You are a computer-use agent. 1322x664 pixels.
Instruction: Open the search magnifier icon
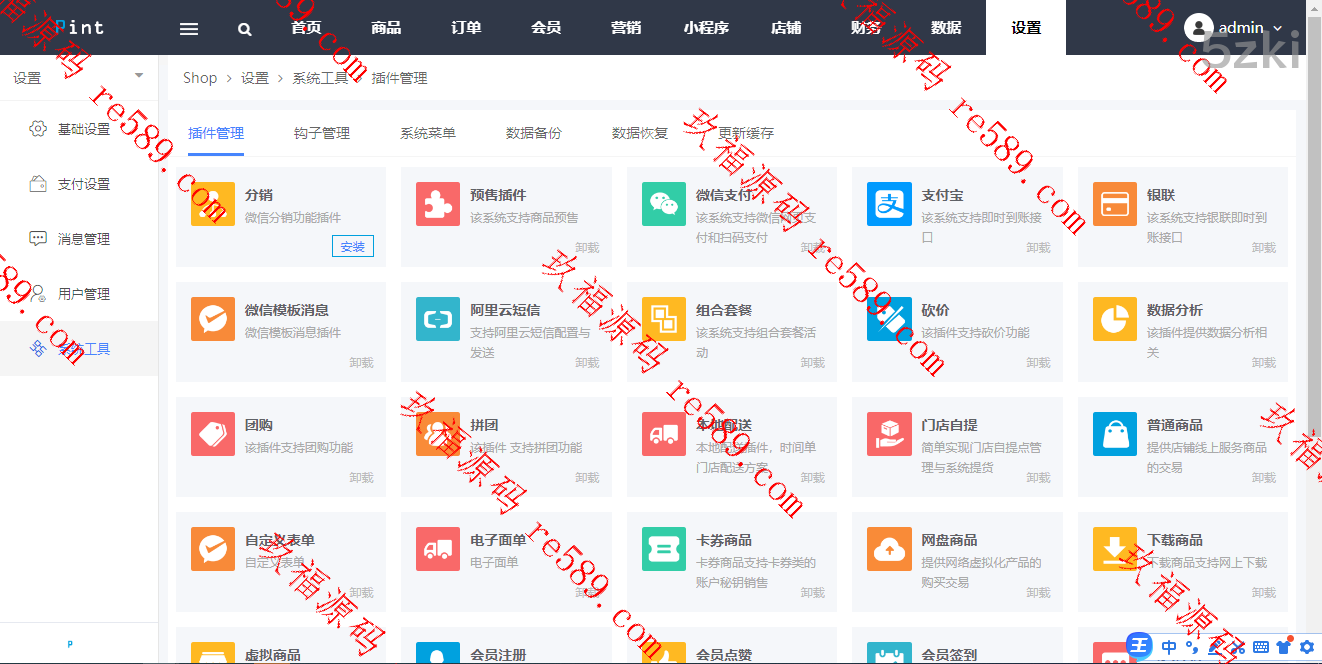[245, 29]
